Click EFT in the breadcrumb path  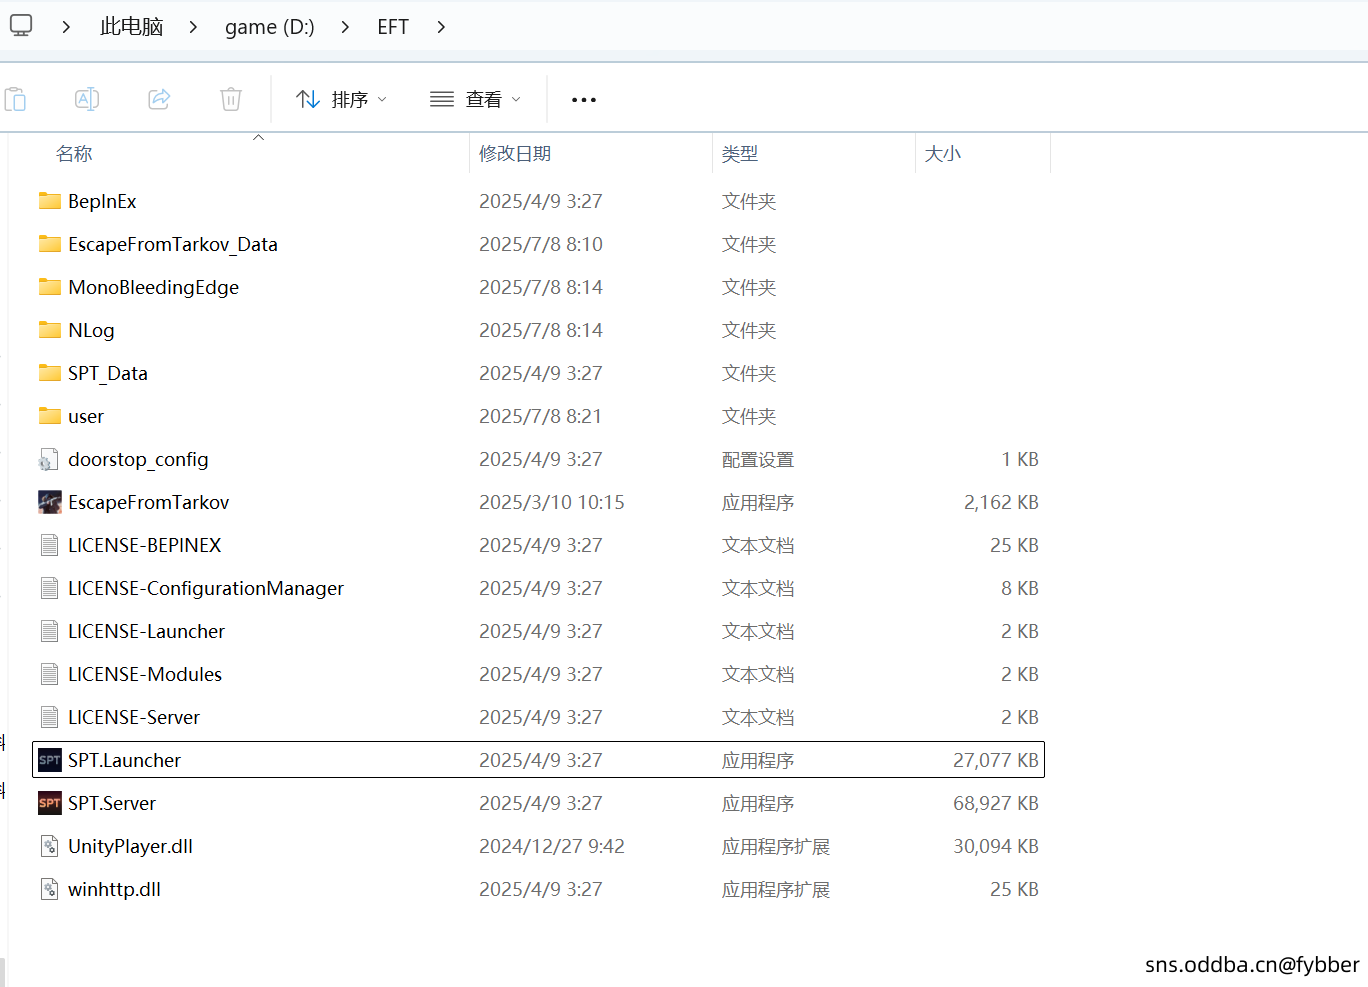393,27
